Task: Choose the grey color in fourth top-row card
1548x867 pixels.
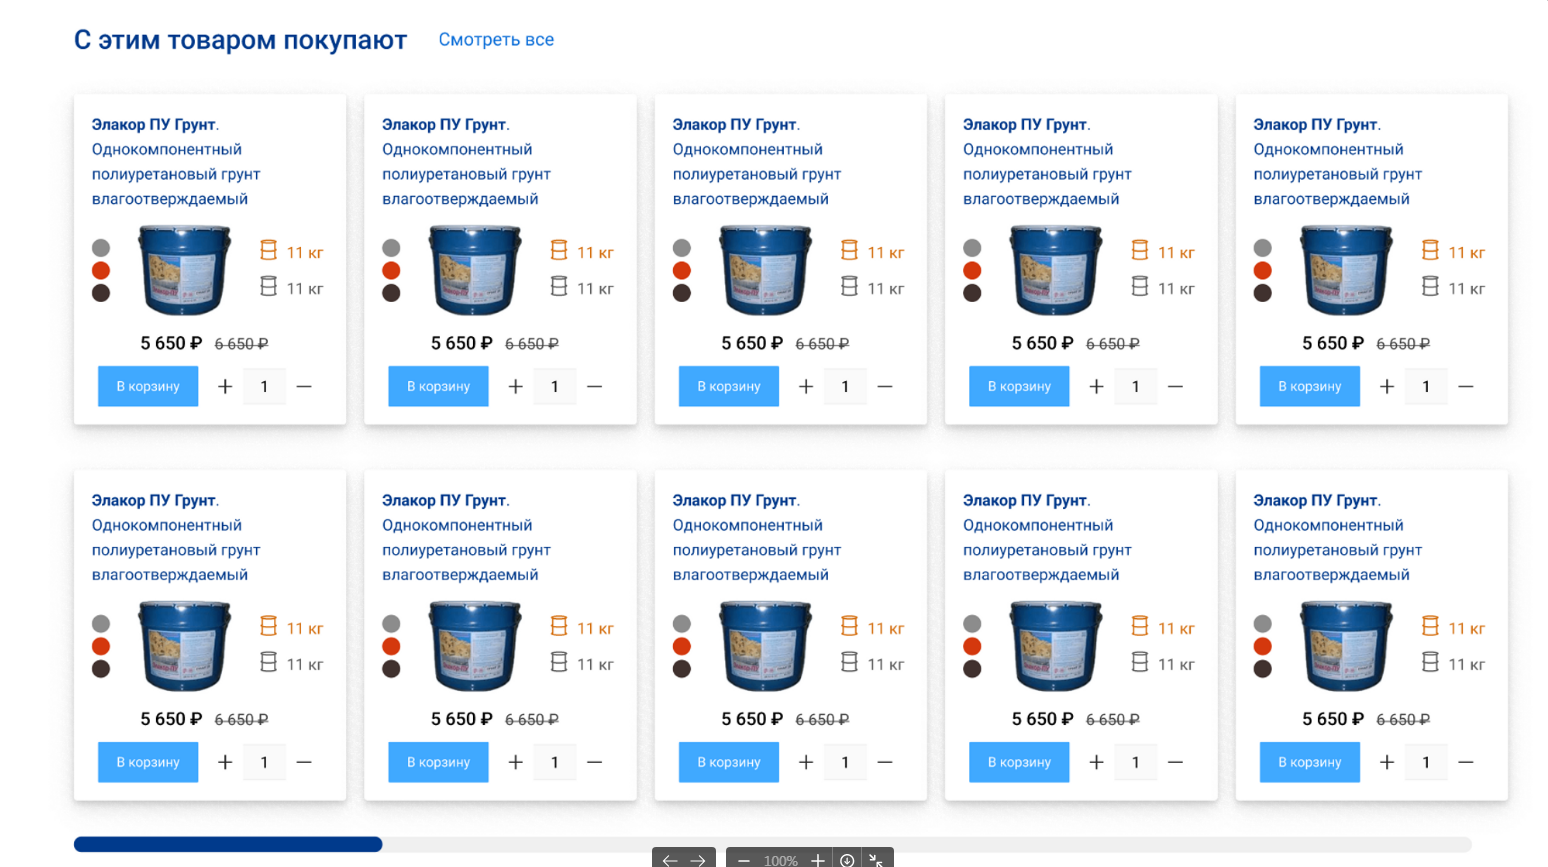Action: [972, 247]
